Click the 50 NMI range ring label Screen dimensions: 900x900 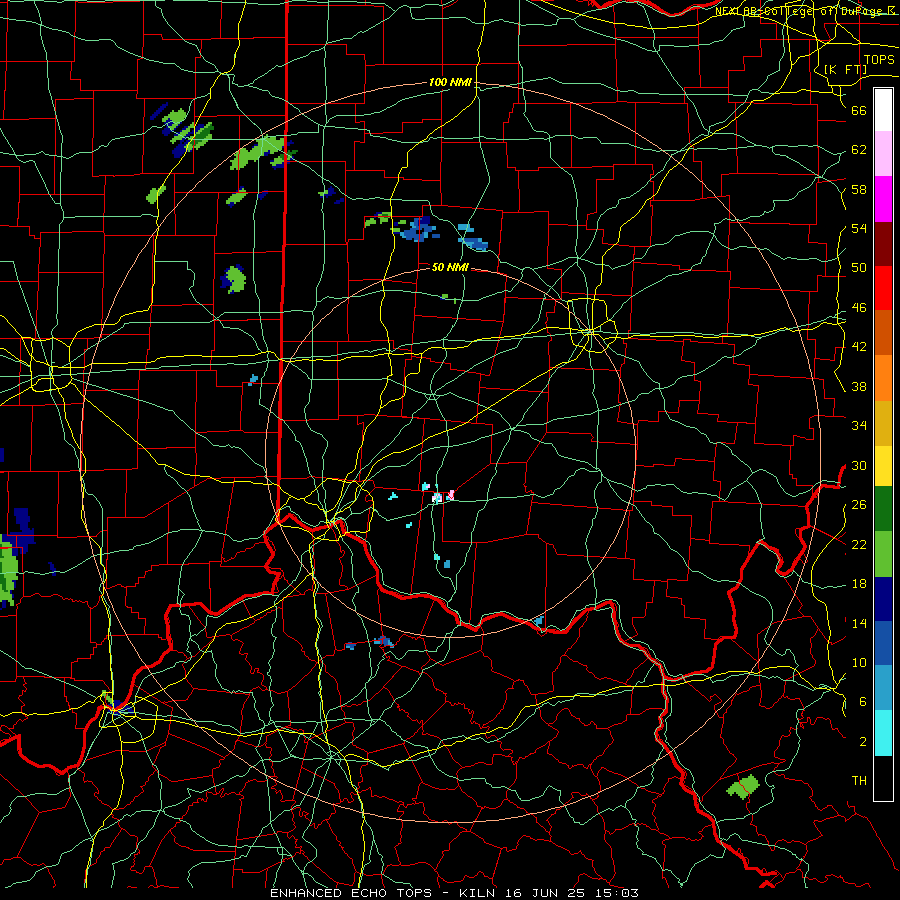point(450,267)
